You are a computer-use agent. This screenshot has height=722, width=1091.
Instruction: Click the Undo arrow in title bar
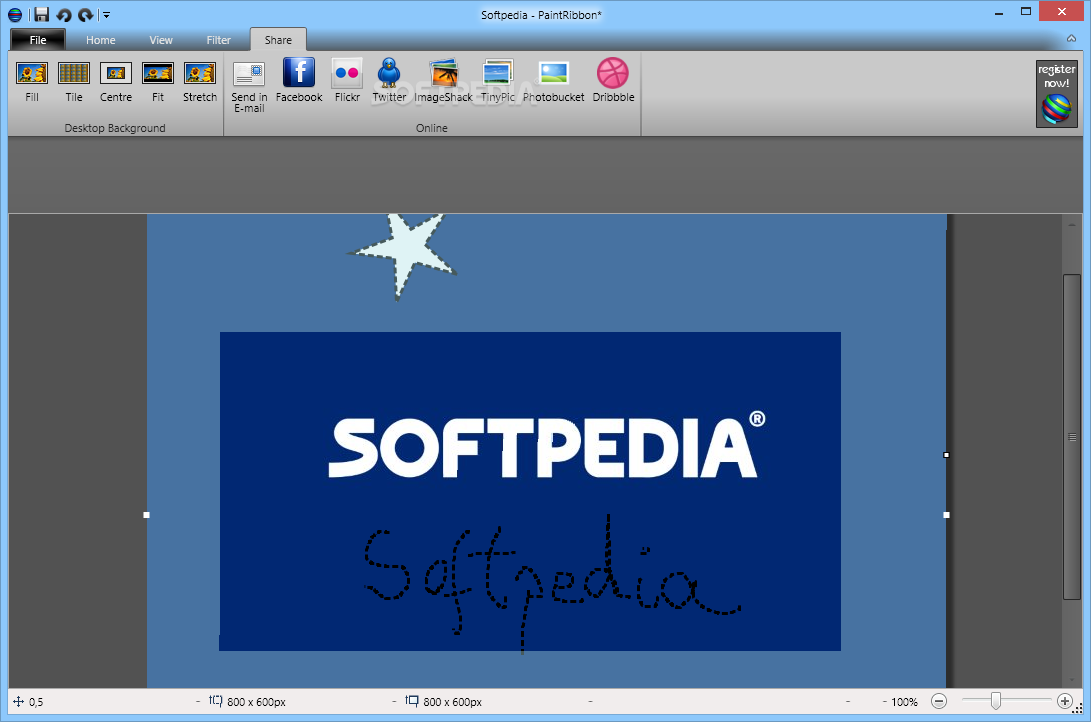coord(64,14)
